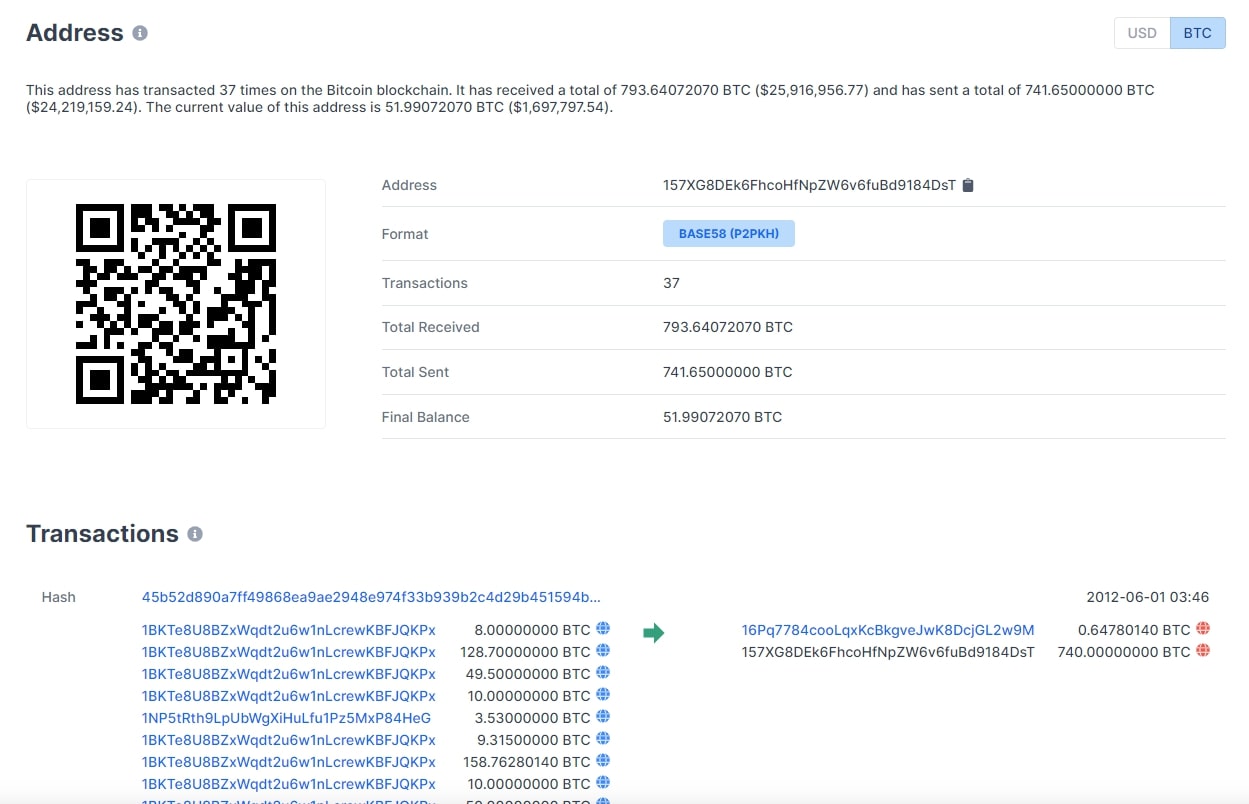Select the address text 157XG8DEk6FhcoHfNpZW6v6fuBd9184DsT in details table
Screen dimensions: 1249x804
click(x=810, y=185)
